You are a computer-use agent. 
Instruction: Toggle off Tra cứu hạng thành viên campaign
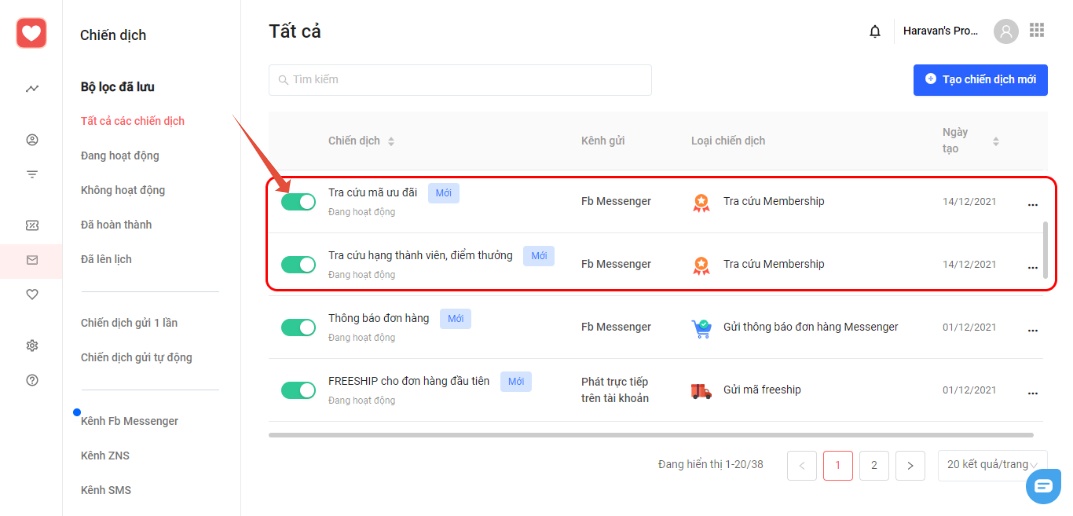298,265
